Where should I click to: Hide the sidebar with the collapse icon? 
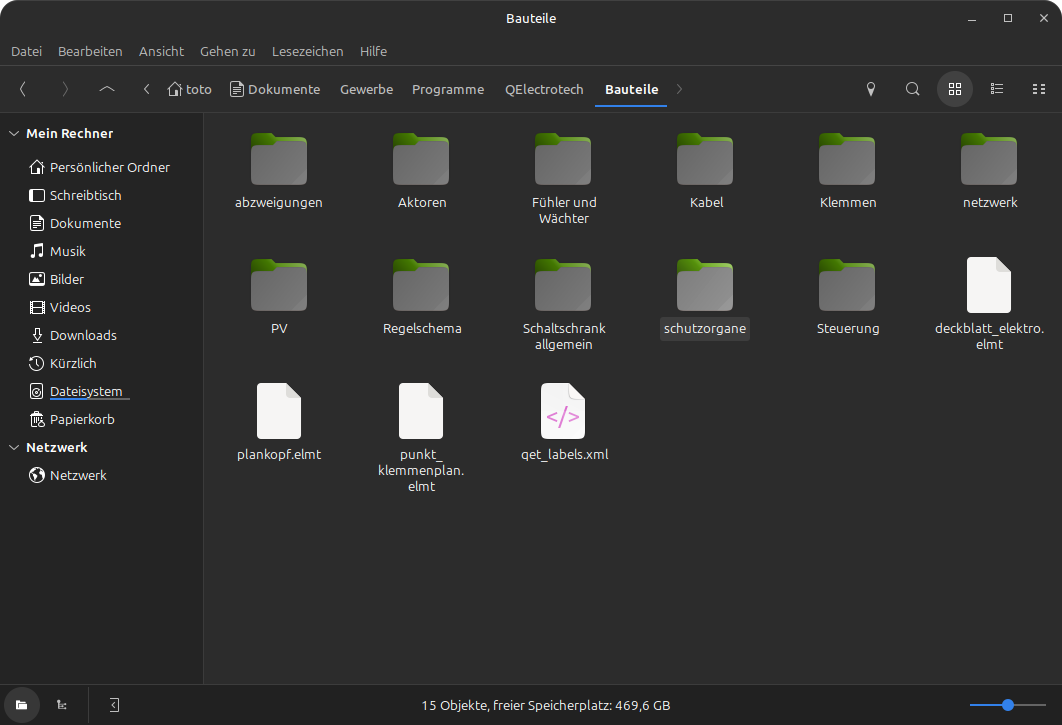pyautogui.click(x=114, y=705)
